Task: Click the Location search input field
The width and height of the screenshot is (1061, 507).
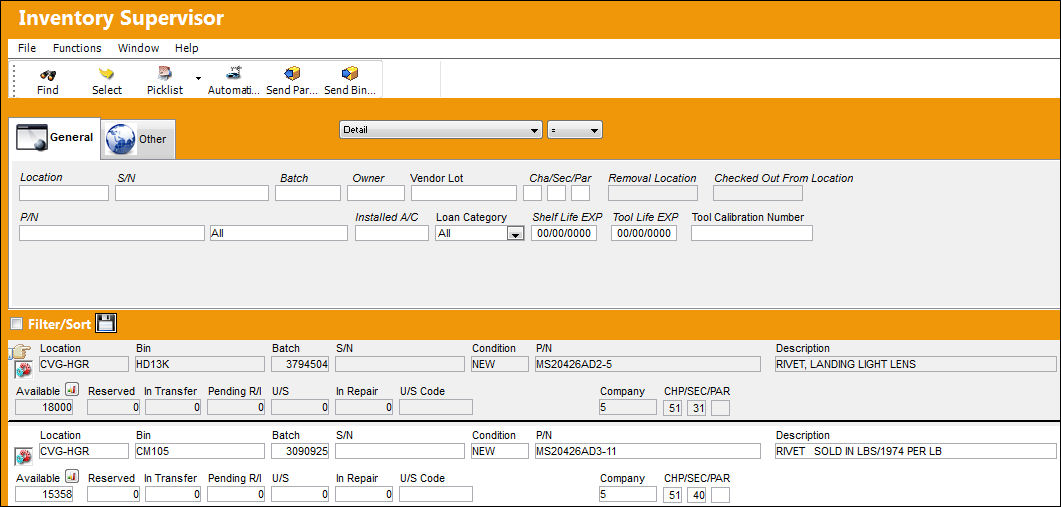Action: [x=64, y=193]
